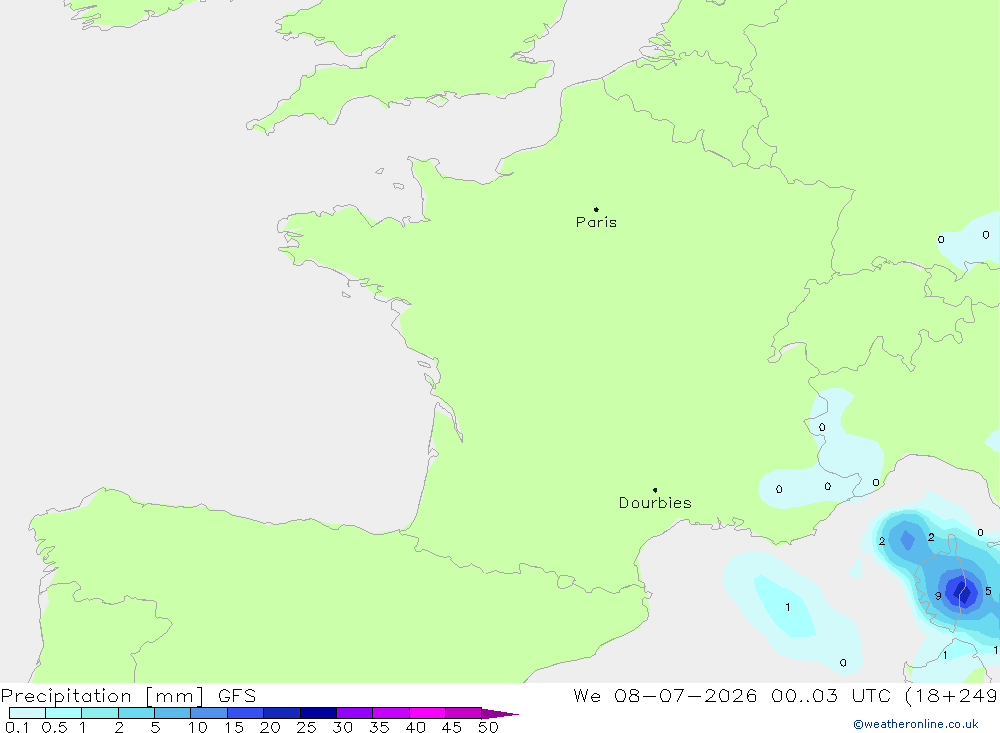1000x733 pixels.
Task: Click the legend scale value '25'
Action: (306, 727)
